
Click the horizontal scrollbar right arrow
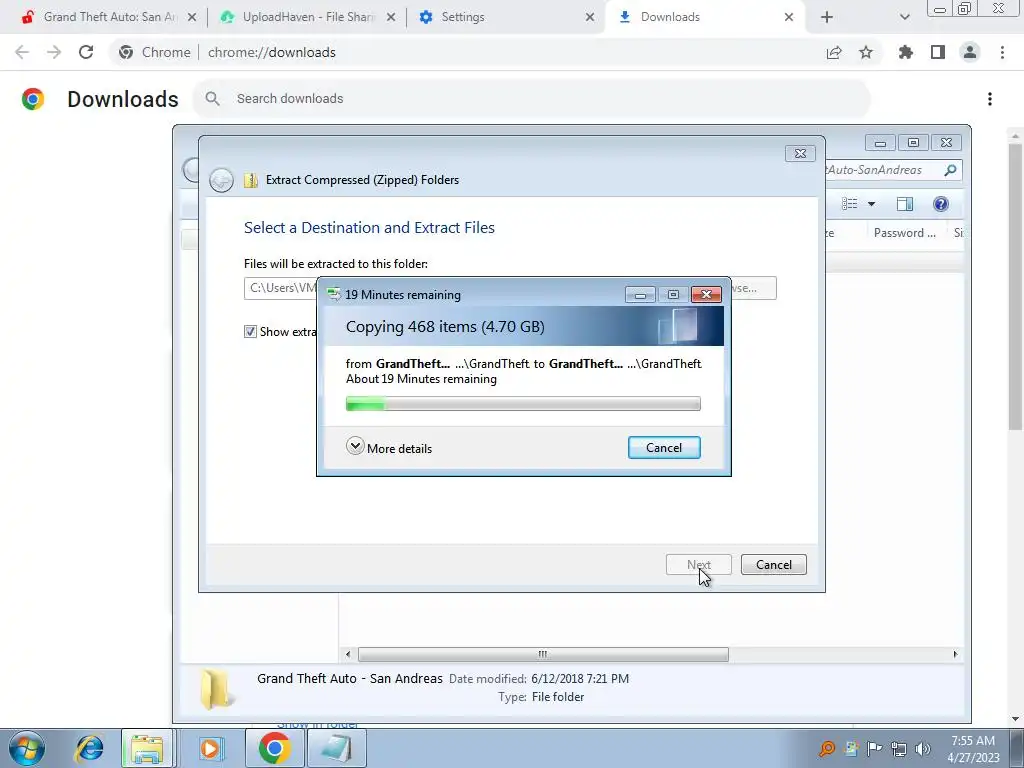(x=955, y=654)
